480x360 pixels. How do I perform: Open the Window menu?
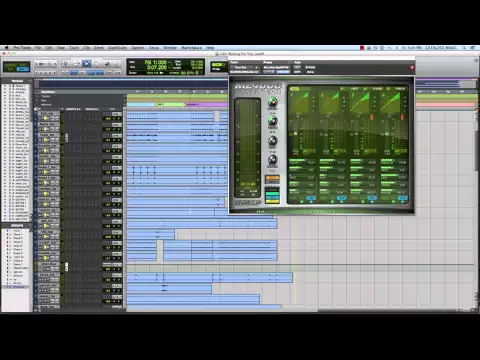click(x=170, y=48)
